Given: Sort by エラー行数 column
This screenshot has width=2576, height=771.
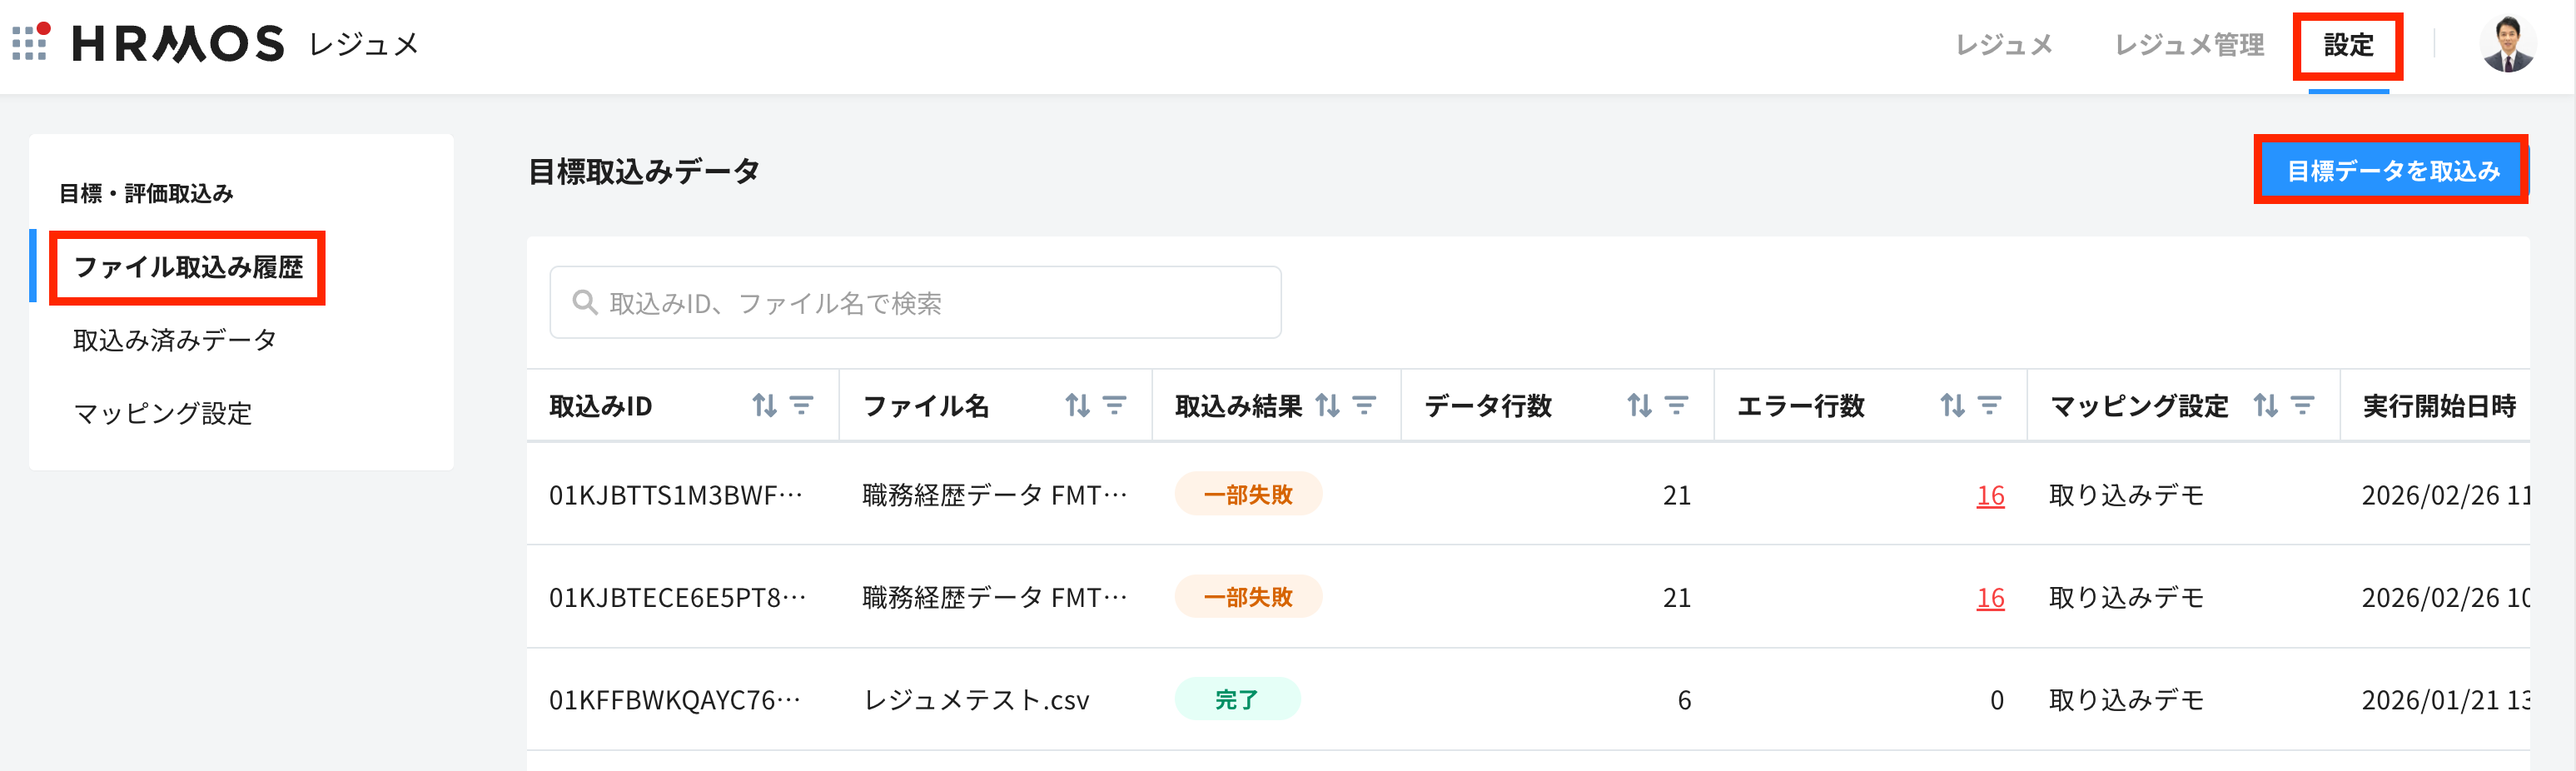Looking at the screenshot, I should click(x=1952, y=405).
